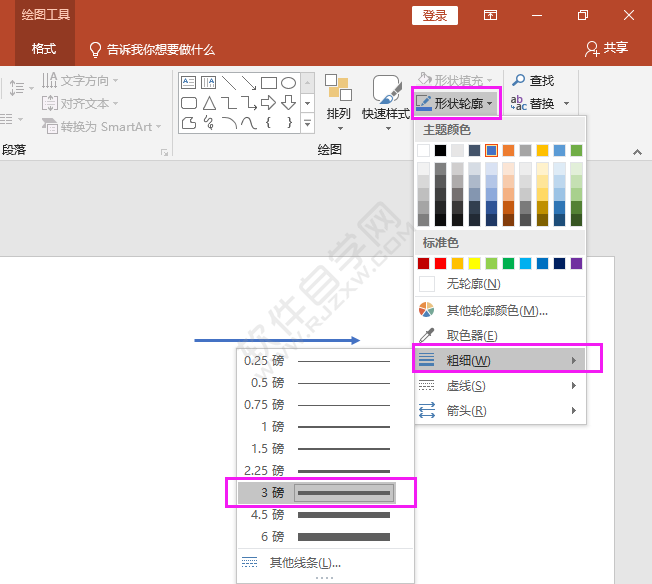The image size is (652, 584).
Task: Pick the Arrow line shape
Action: [249, 83]
